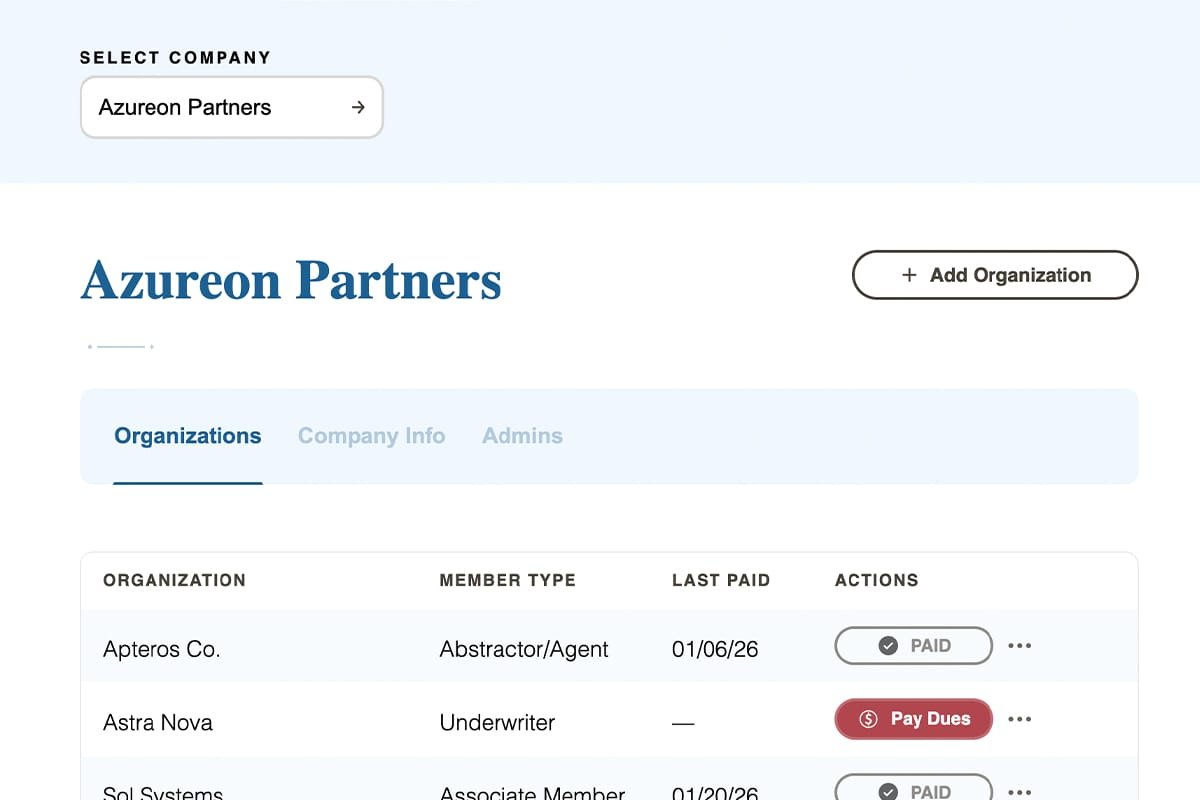Click the Member Type column header
Viewport: 1200px width, 800px height.
tap(507, 580)
